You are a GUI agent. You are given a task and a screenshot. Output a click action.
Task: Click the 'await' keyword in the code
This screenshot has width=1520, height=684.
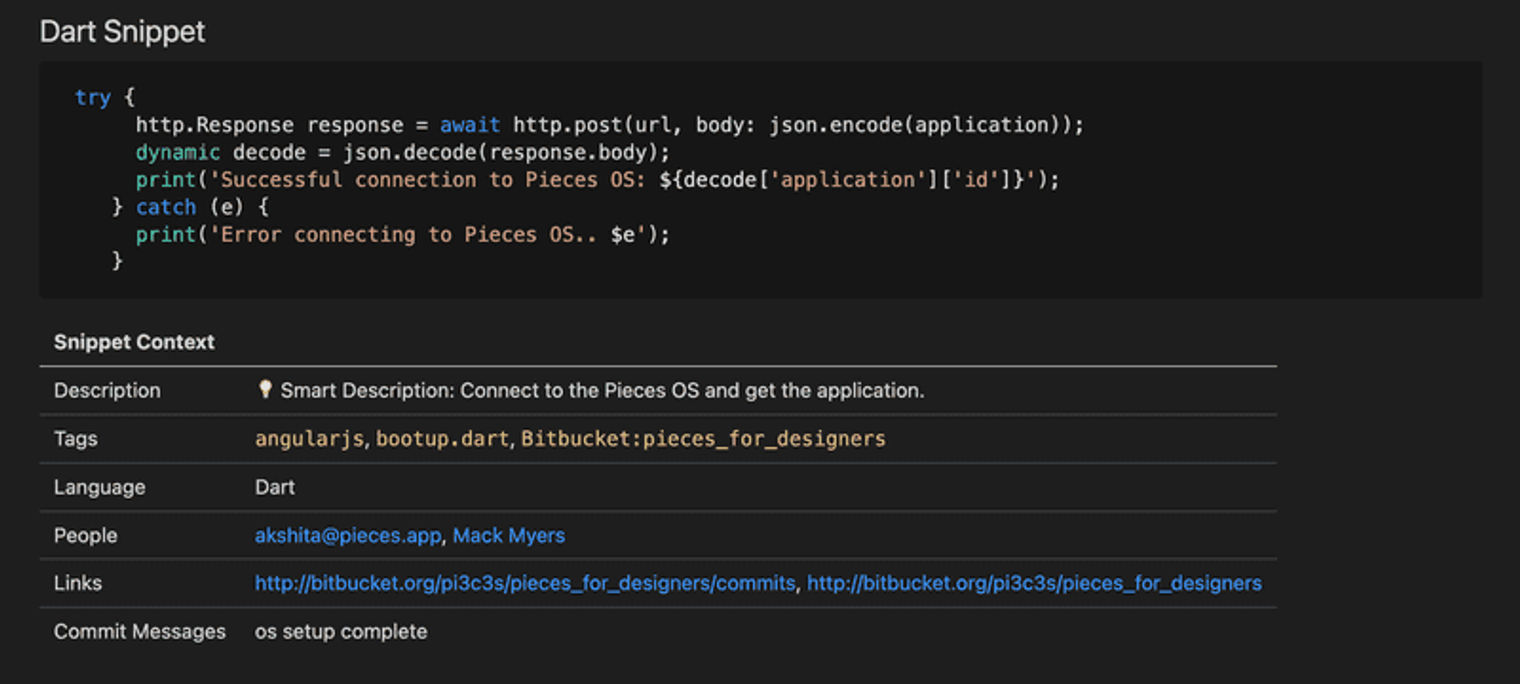pyautogui.click(x=470, y=125)
